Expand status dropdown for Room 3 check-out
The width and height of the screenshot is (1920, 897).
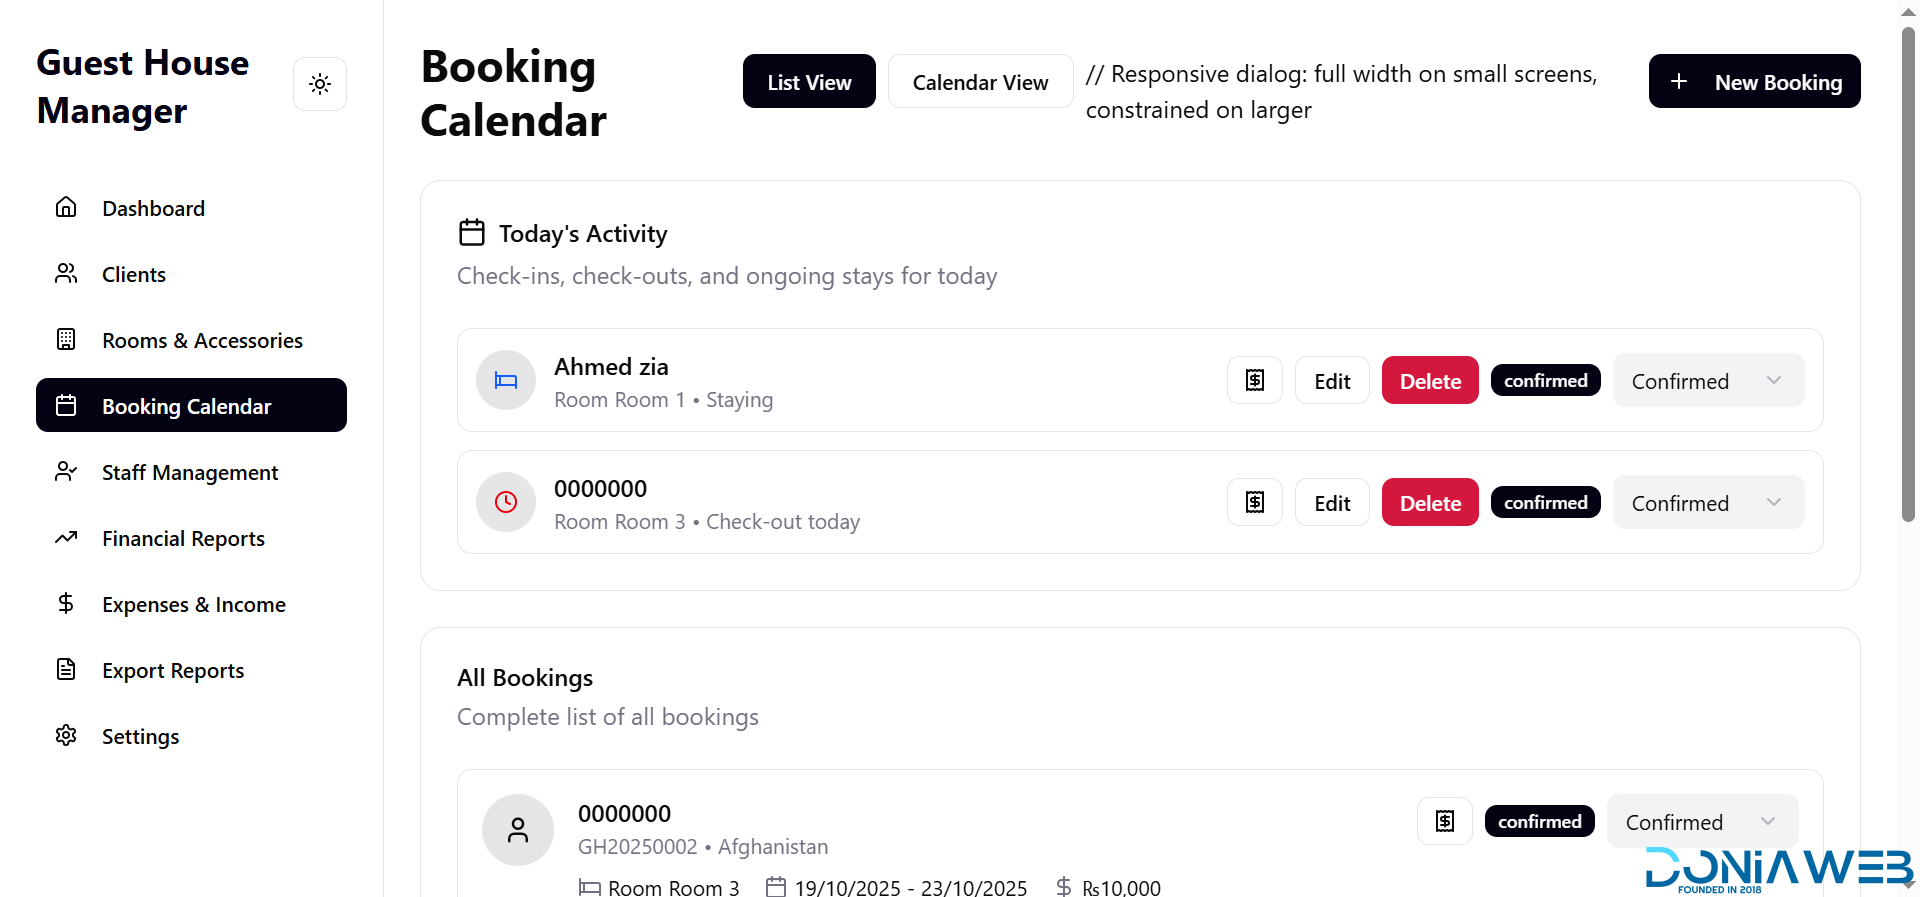(1708, 503)
